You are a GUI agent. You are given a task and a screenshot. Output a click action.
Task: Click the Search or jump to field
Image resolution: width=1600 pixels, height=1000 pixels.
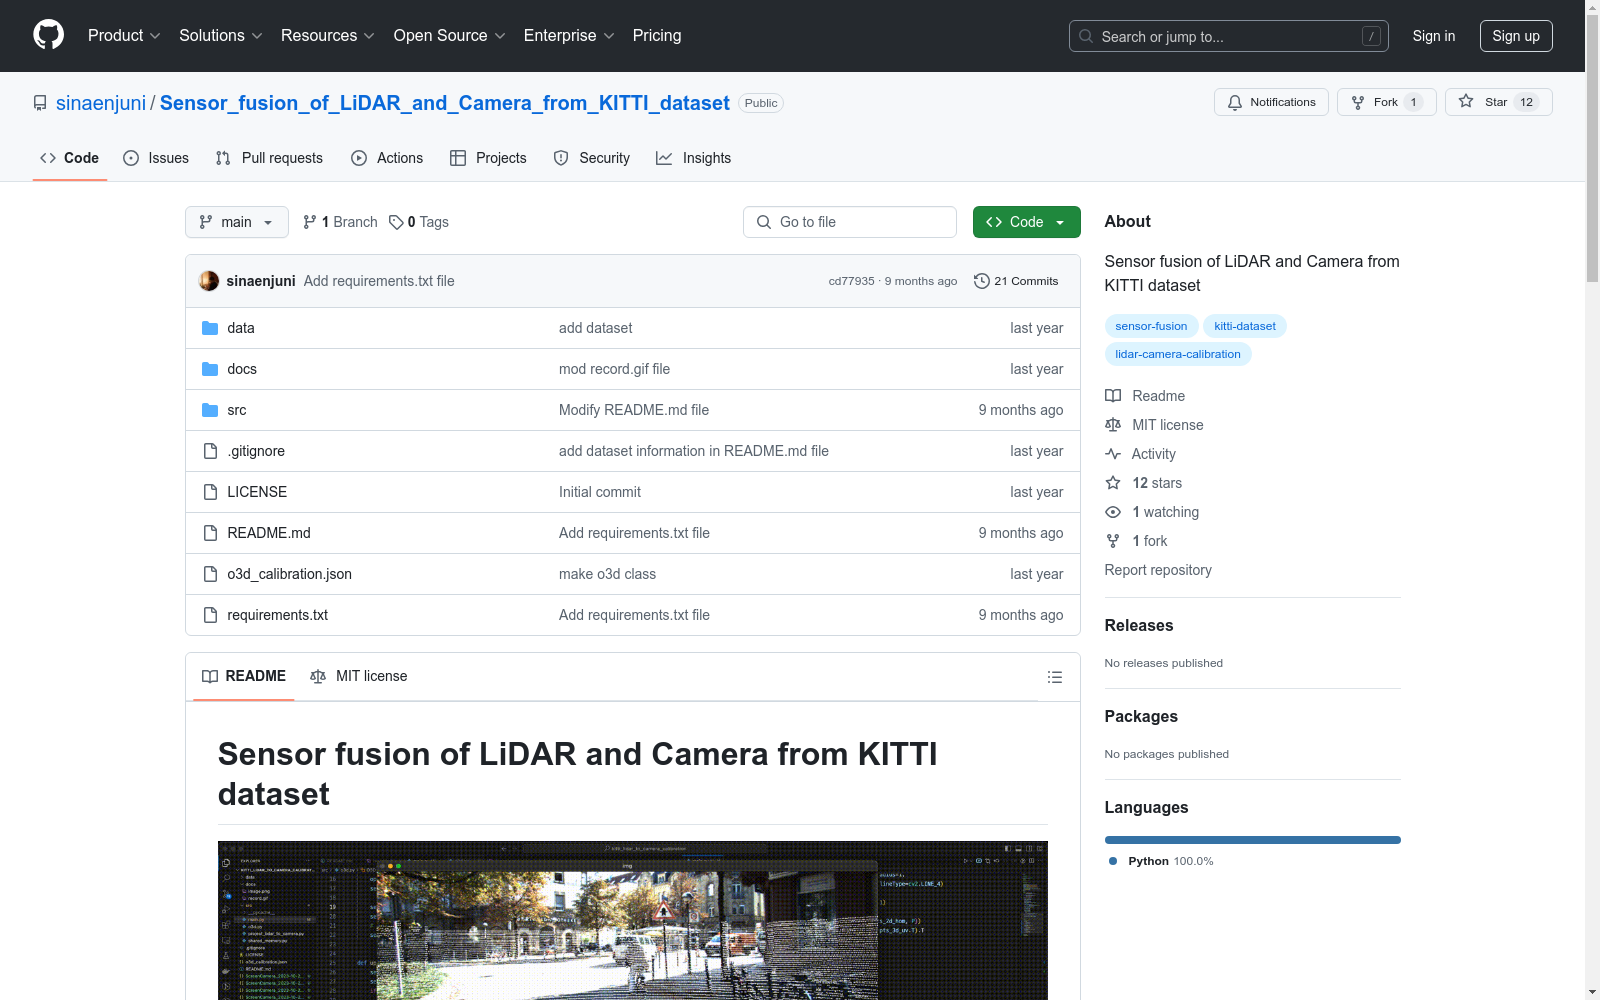coord(1229,36)
